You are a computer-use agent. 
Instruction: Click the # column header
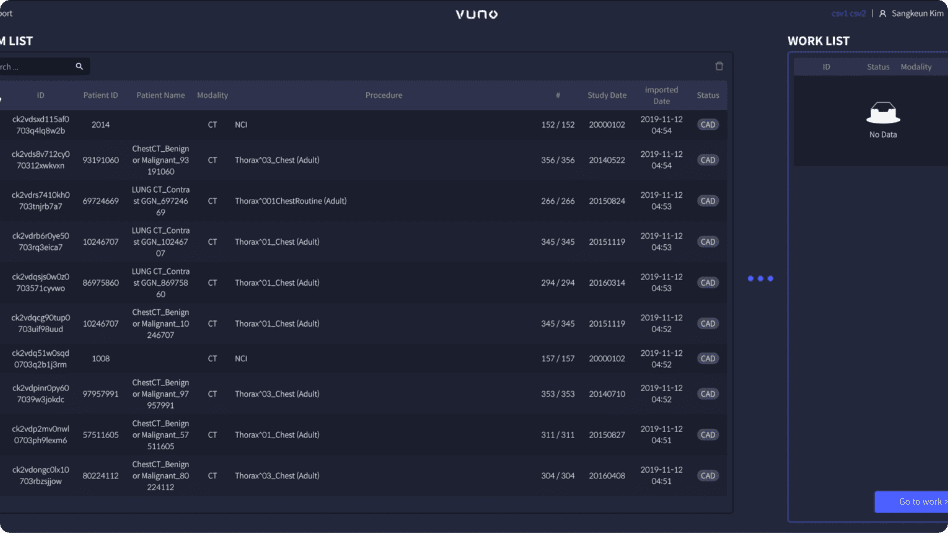(558, 95)
